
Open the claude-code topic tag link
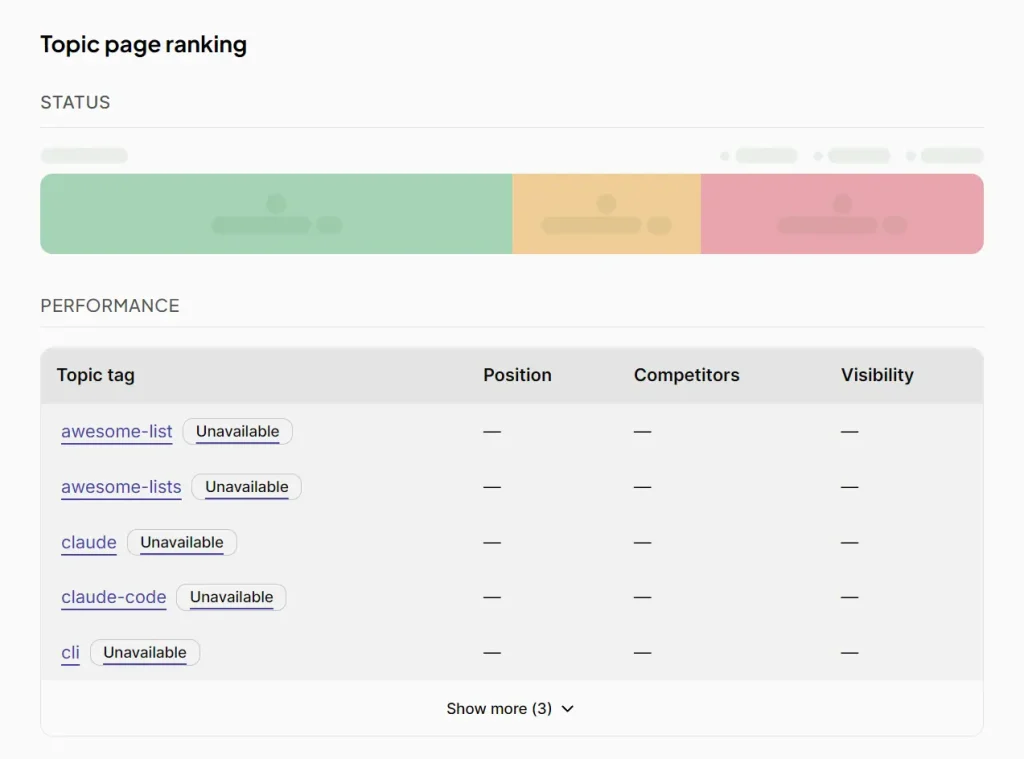tap(113, 597)
